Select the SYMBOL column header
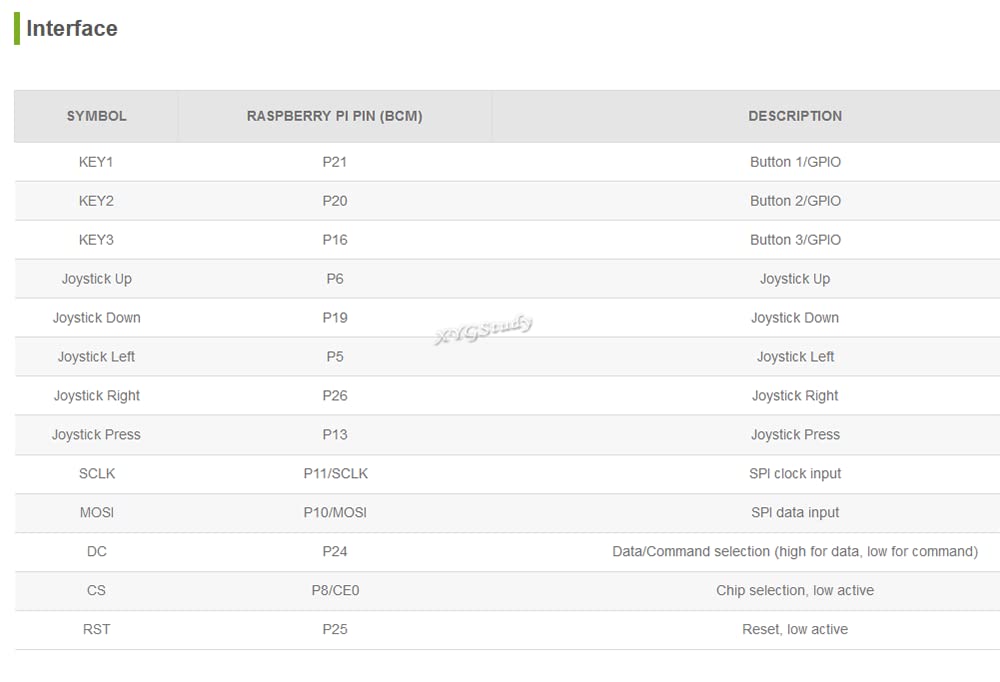The width and height of the screenshot is (1000, 682). pos(96,116)
